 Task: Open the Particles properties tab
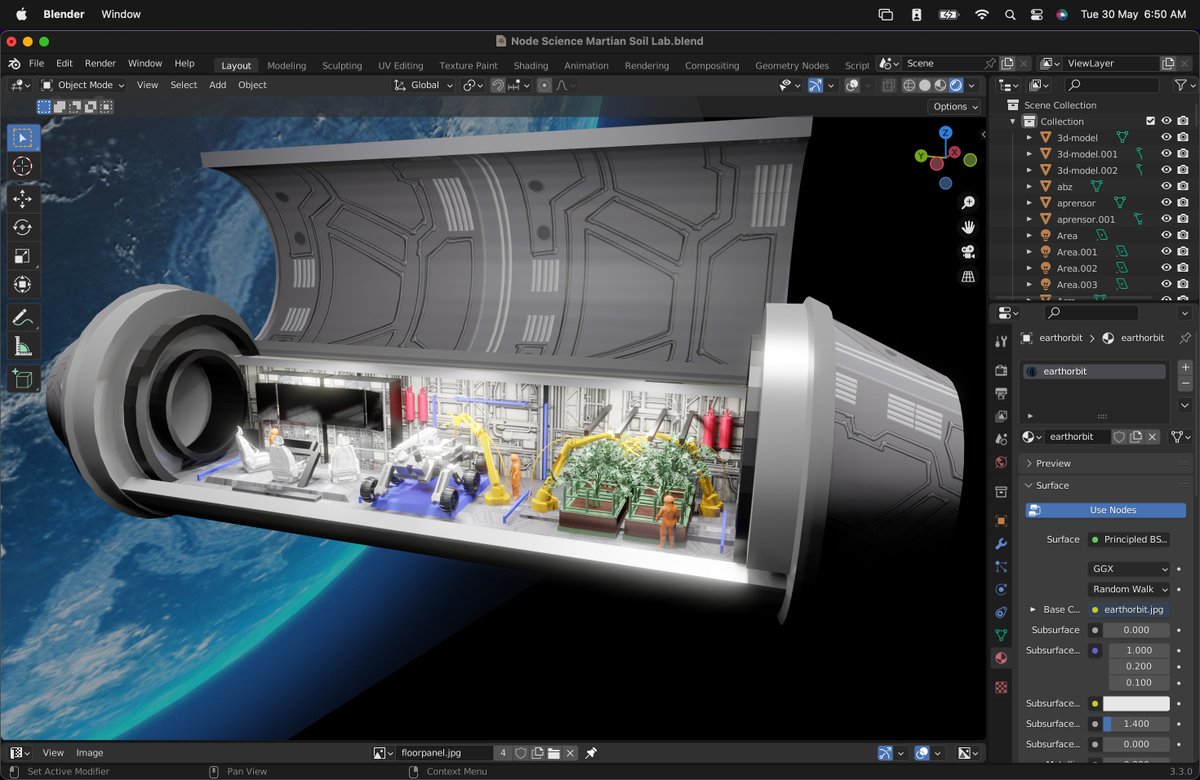(x=1001, y=567)
